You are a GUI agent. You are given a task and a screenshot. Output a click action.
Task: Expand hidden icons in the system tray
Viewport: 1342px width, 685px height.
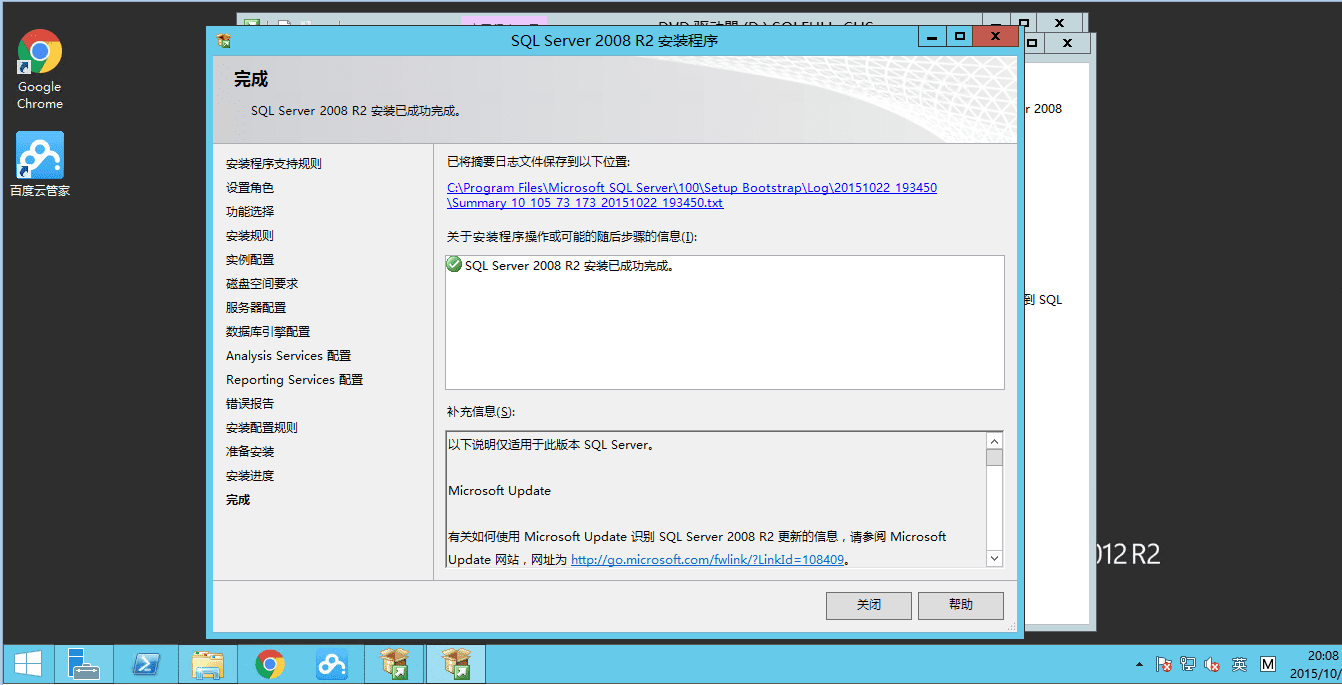1139,663
